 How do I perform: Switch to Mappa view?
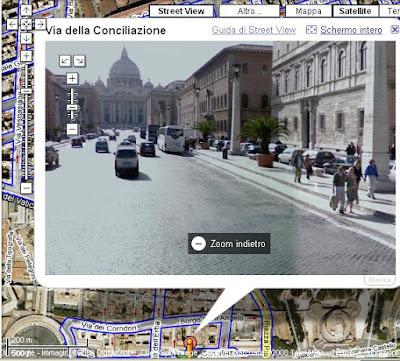pos(309,11)
